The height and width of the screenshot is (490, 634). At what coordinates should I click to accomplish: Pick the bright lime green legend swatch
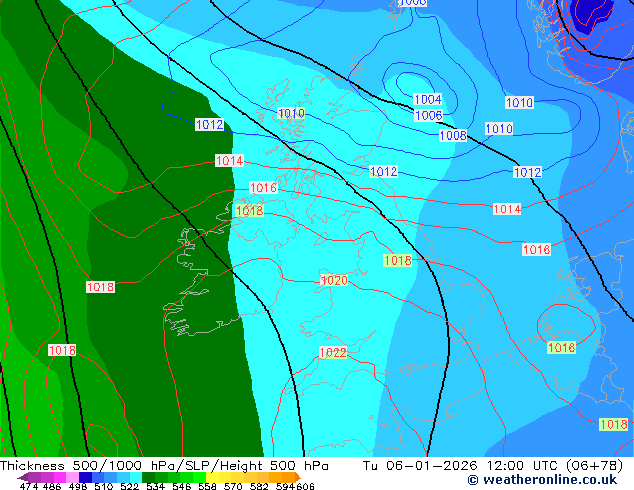click(199, 477)
